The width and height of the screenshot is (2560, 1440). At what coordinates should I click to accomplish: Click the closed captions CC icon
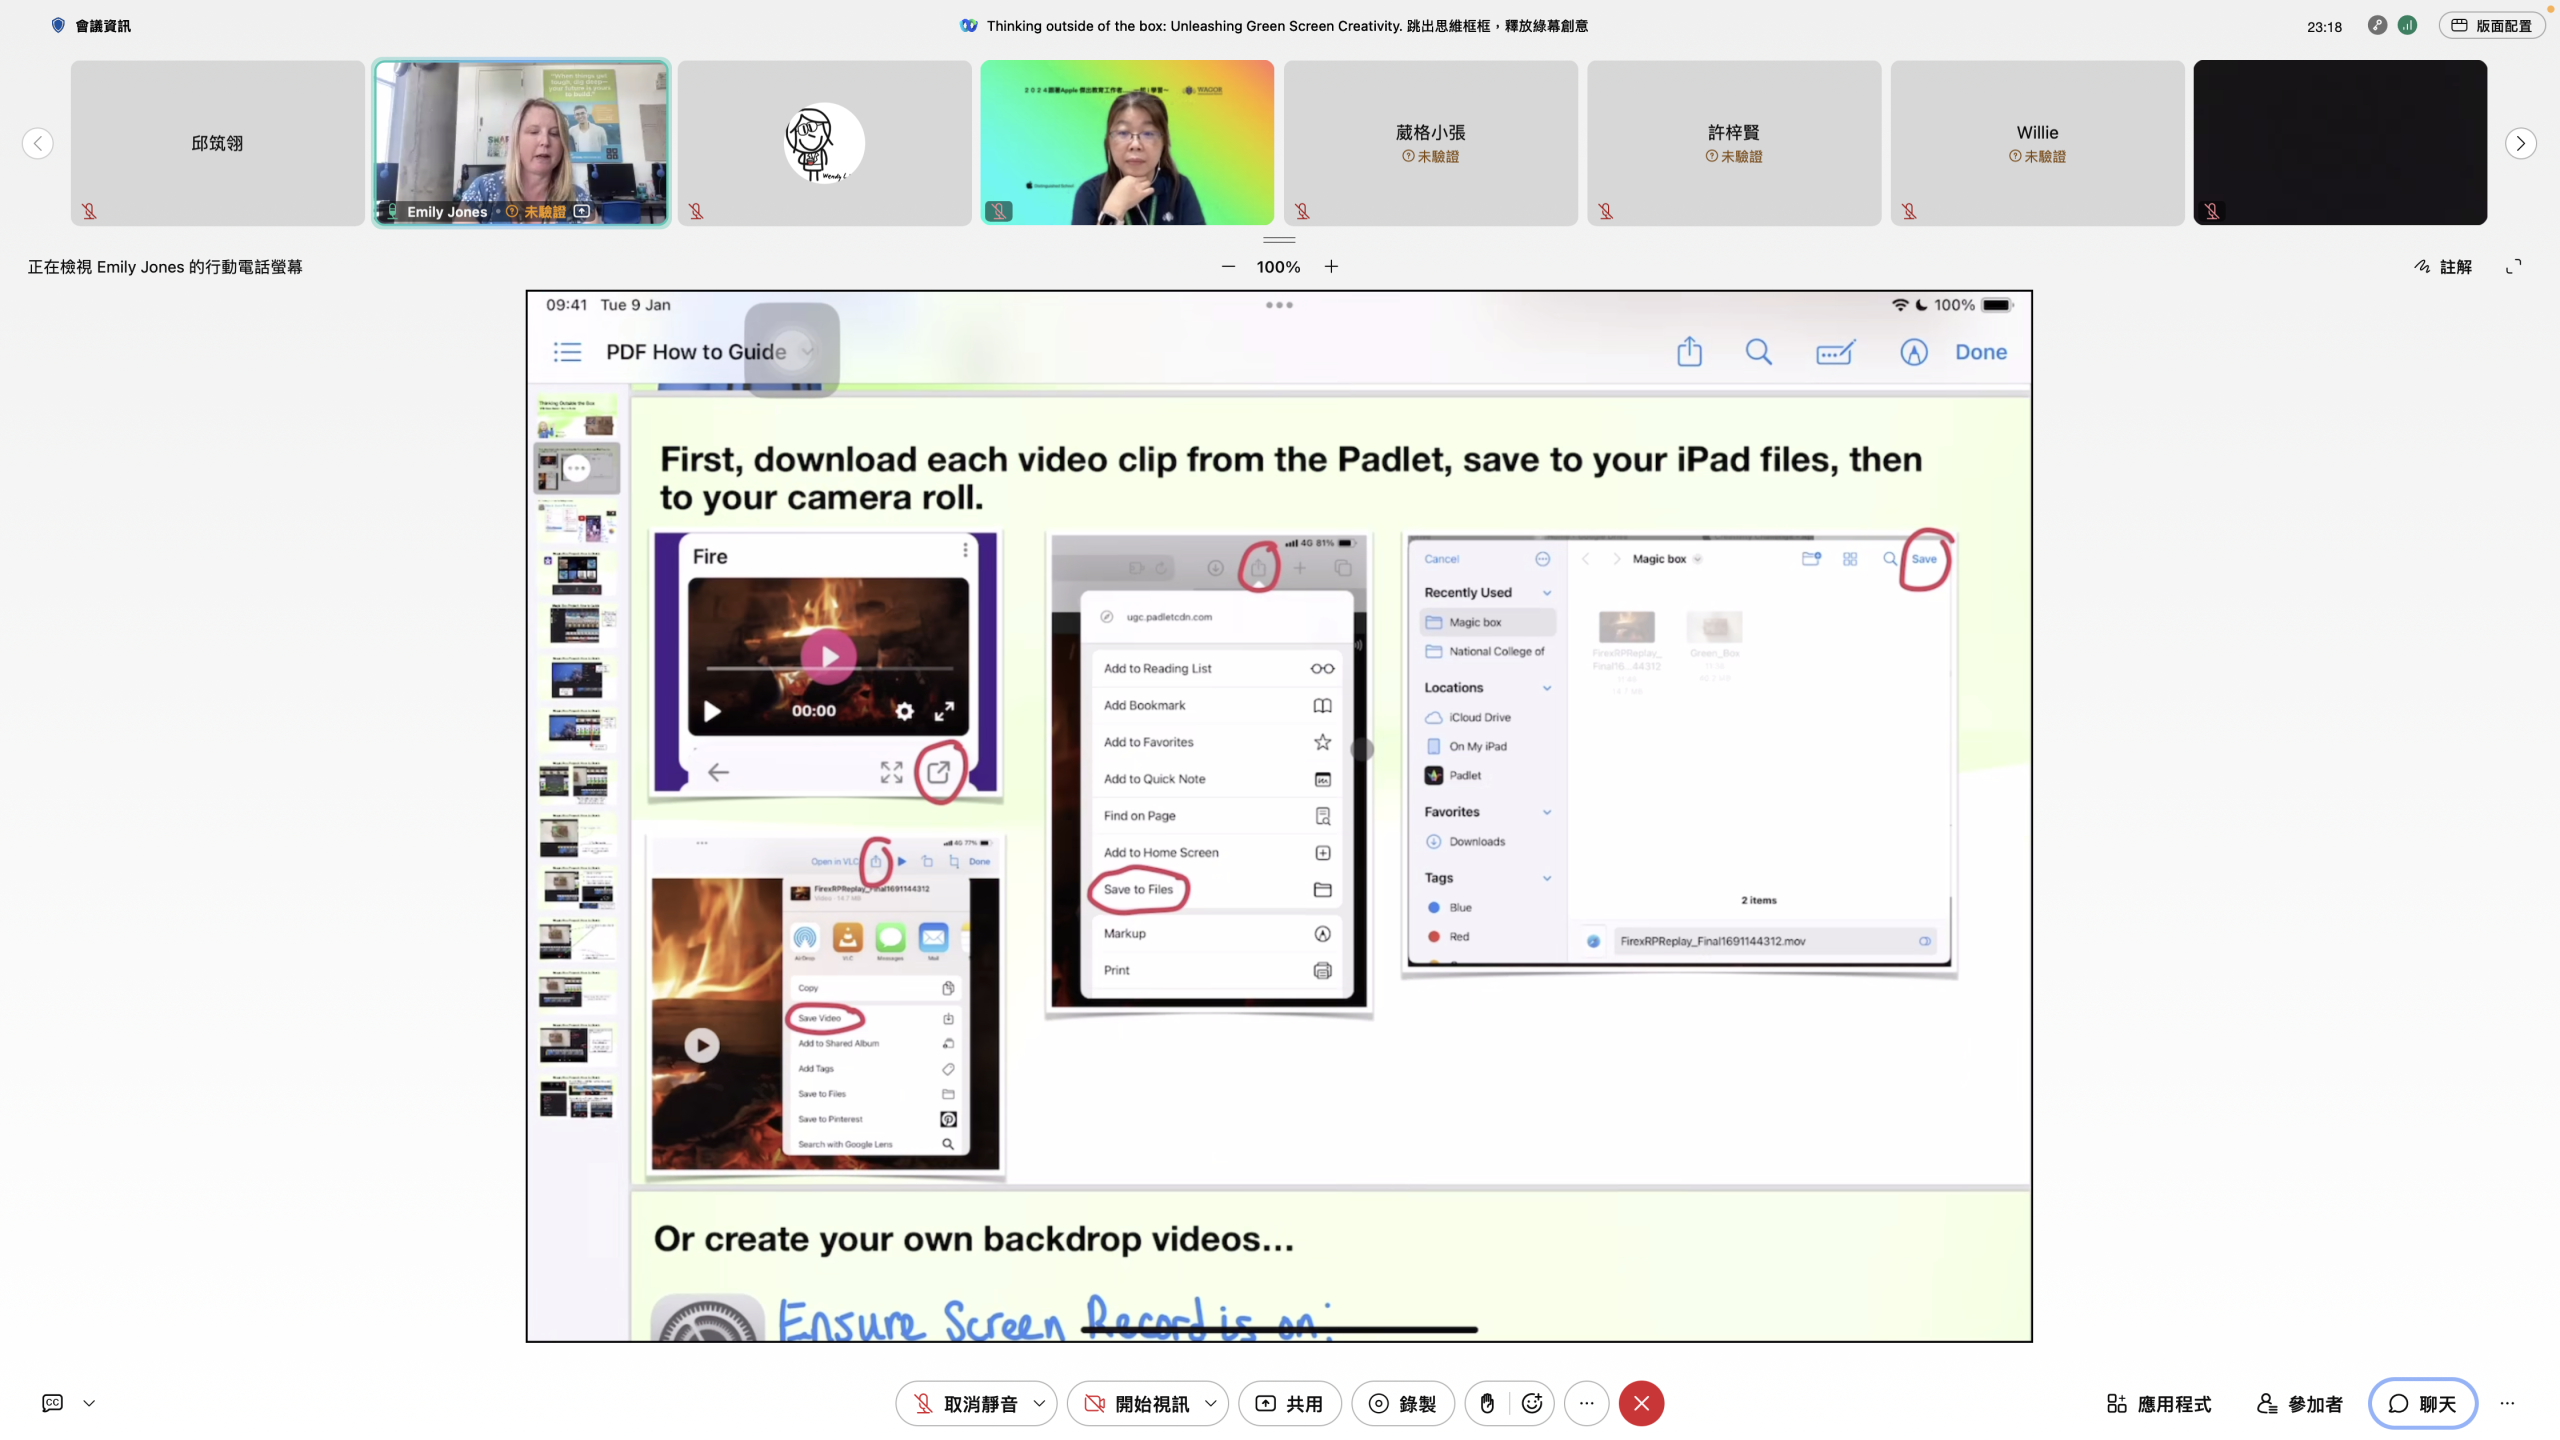coord(53,1403)
